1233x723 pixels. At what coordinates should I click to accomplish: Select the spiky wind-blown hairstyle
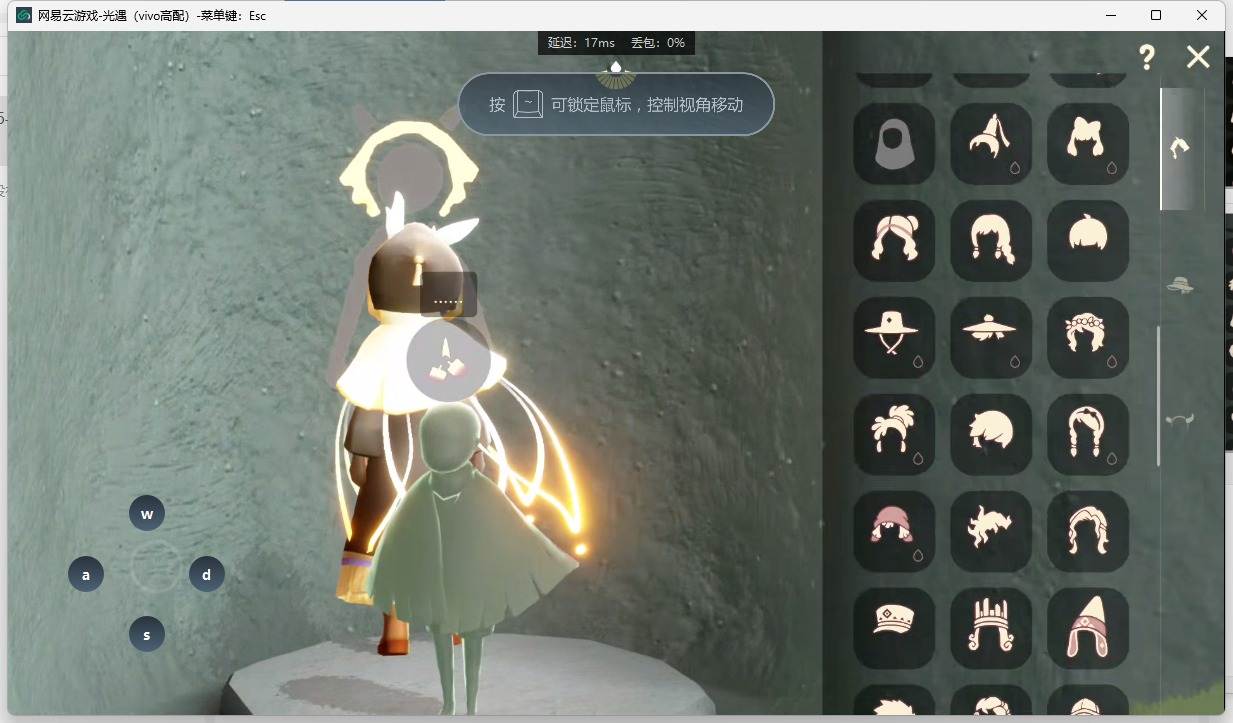pyautogui.click(x=991, y=532)
